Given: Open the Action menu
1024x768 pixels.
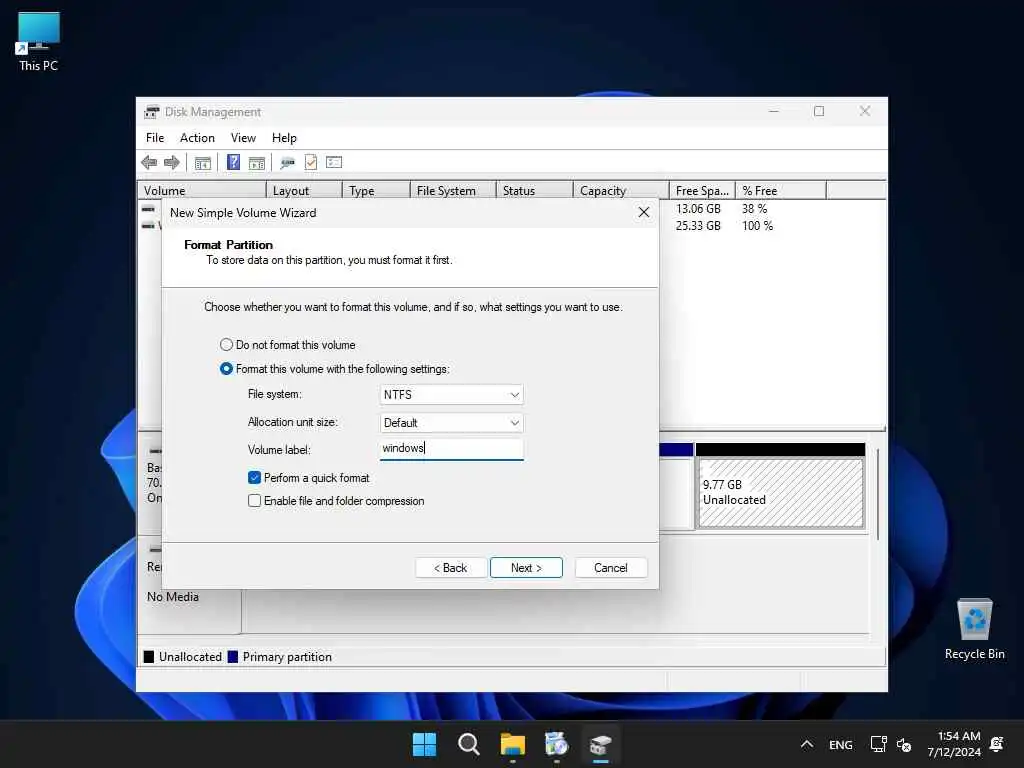Looking at the screenshot, I should (x=197, y=138).
